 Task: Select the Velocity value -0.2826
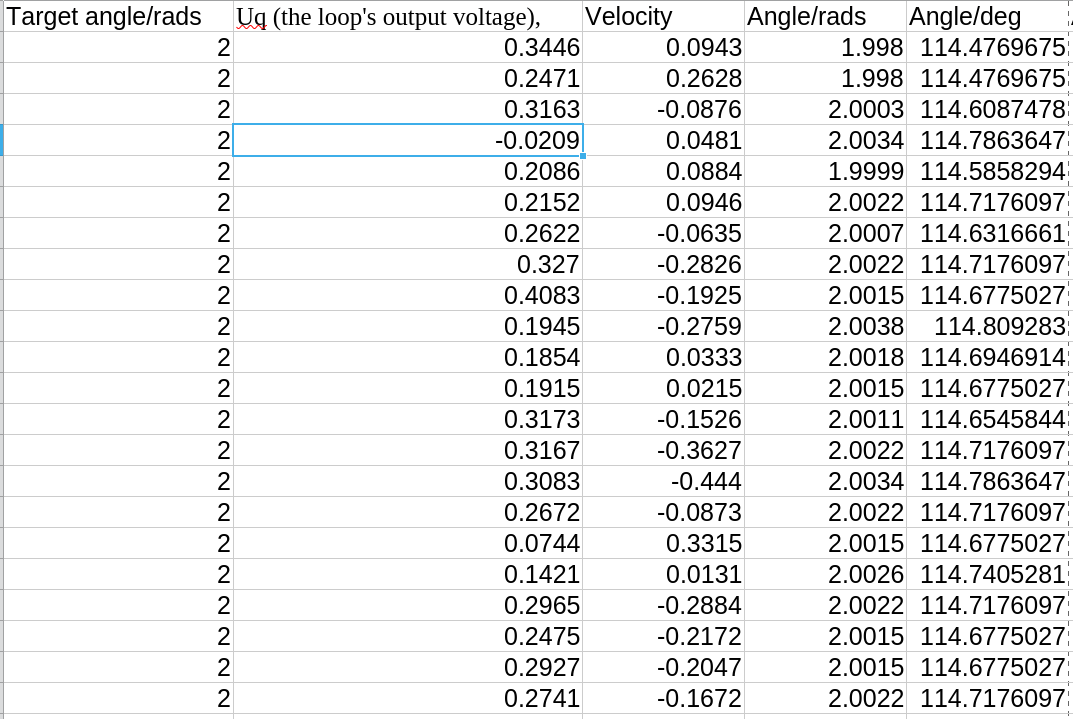coord(663,264)
